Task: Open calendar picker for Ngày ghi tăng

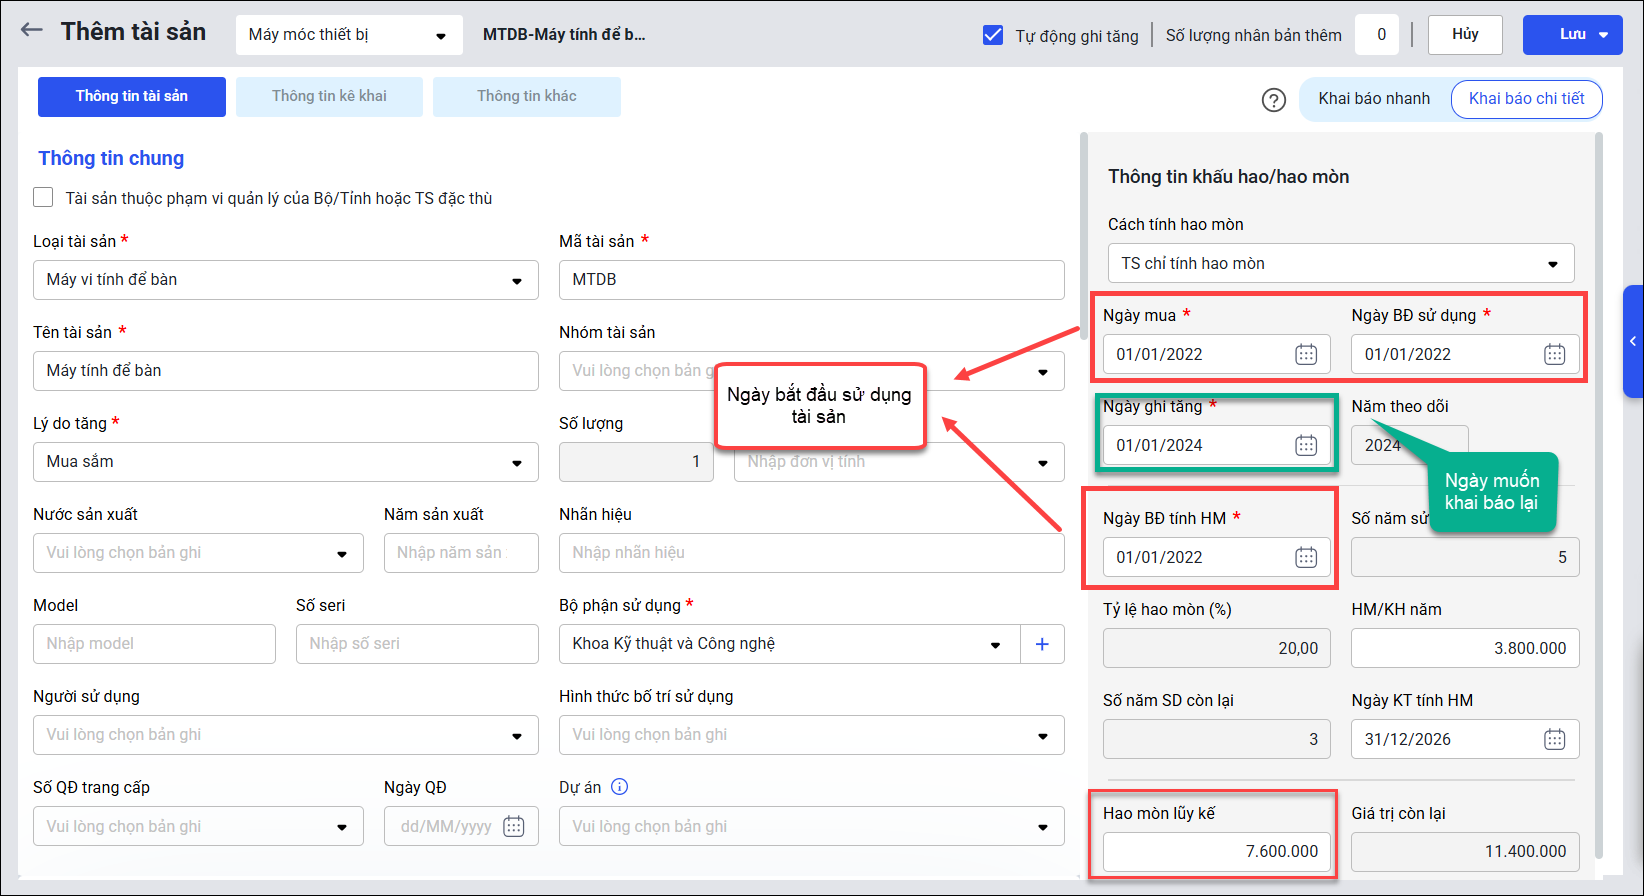Action: pos(1306,445)
